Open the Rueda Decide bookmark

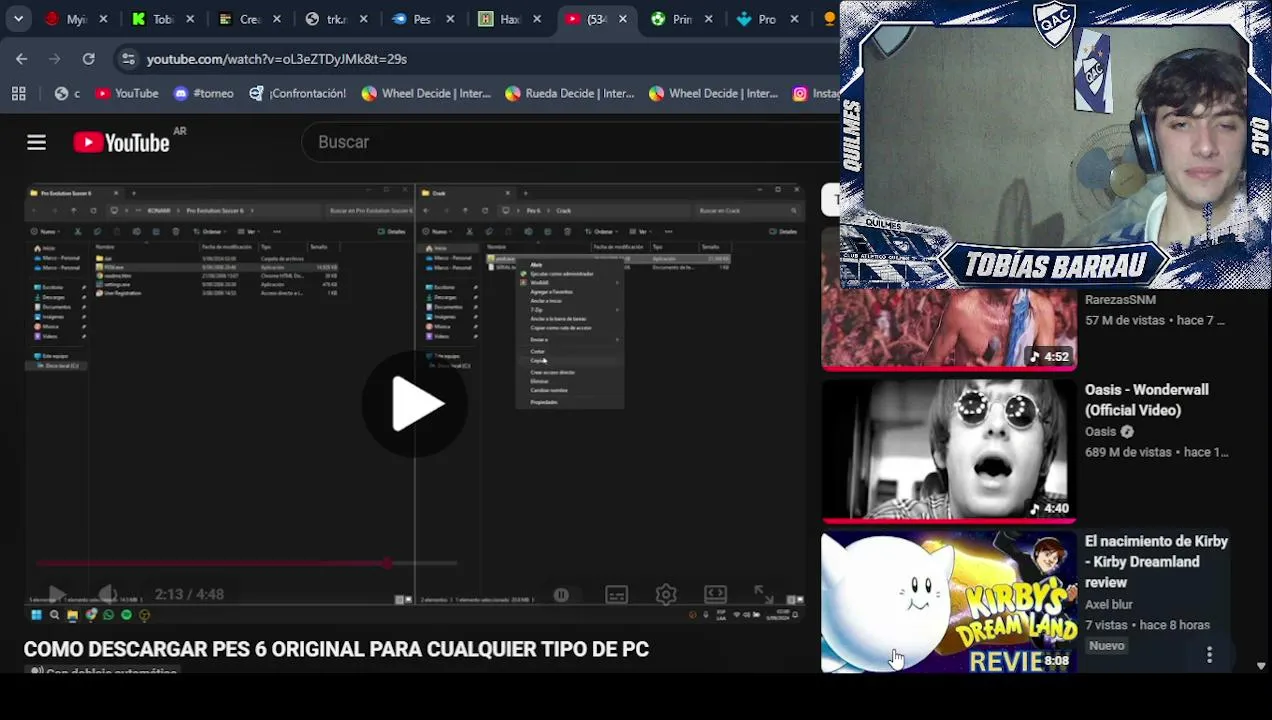tap(570, 93)
